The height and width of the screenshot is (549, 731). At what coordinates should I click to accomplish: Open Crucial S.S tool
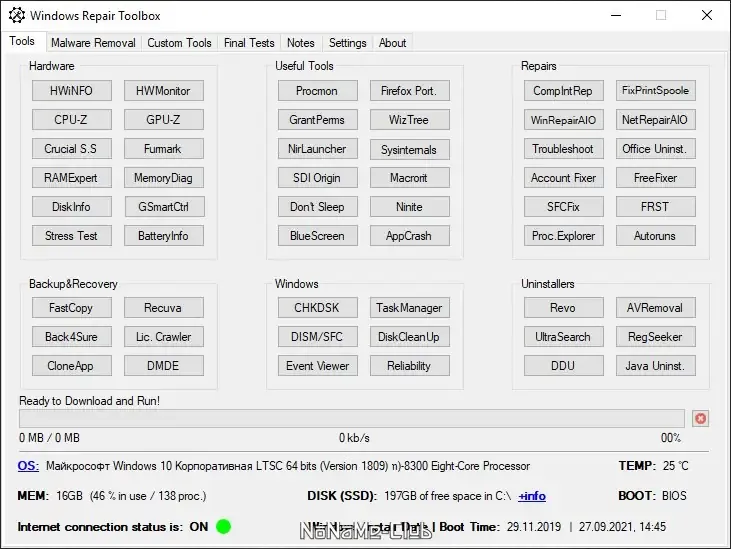pos(72,149)
